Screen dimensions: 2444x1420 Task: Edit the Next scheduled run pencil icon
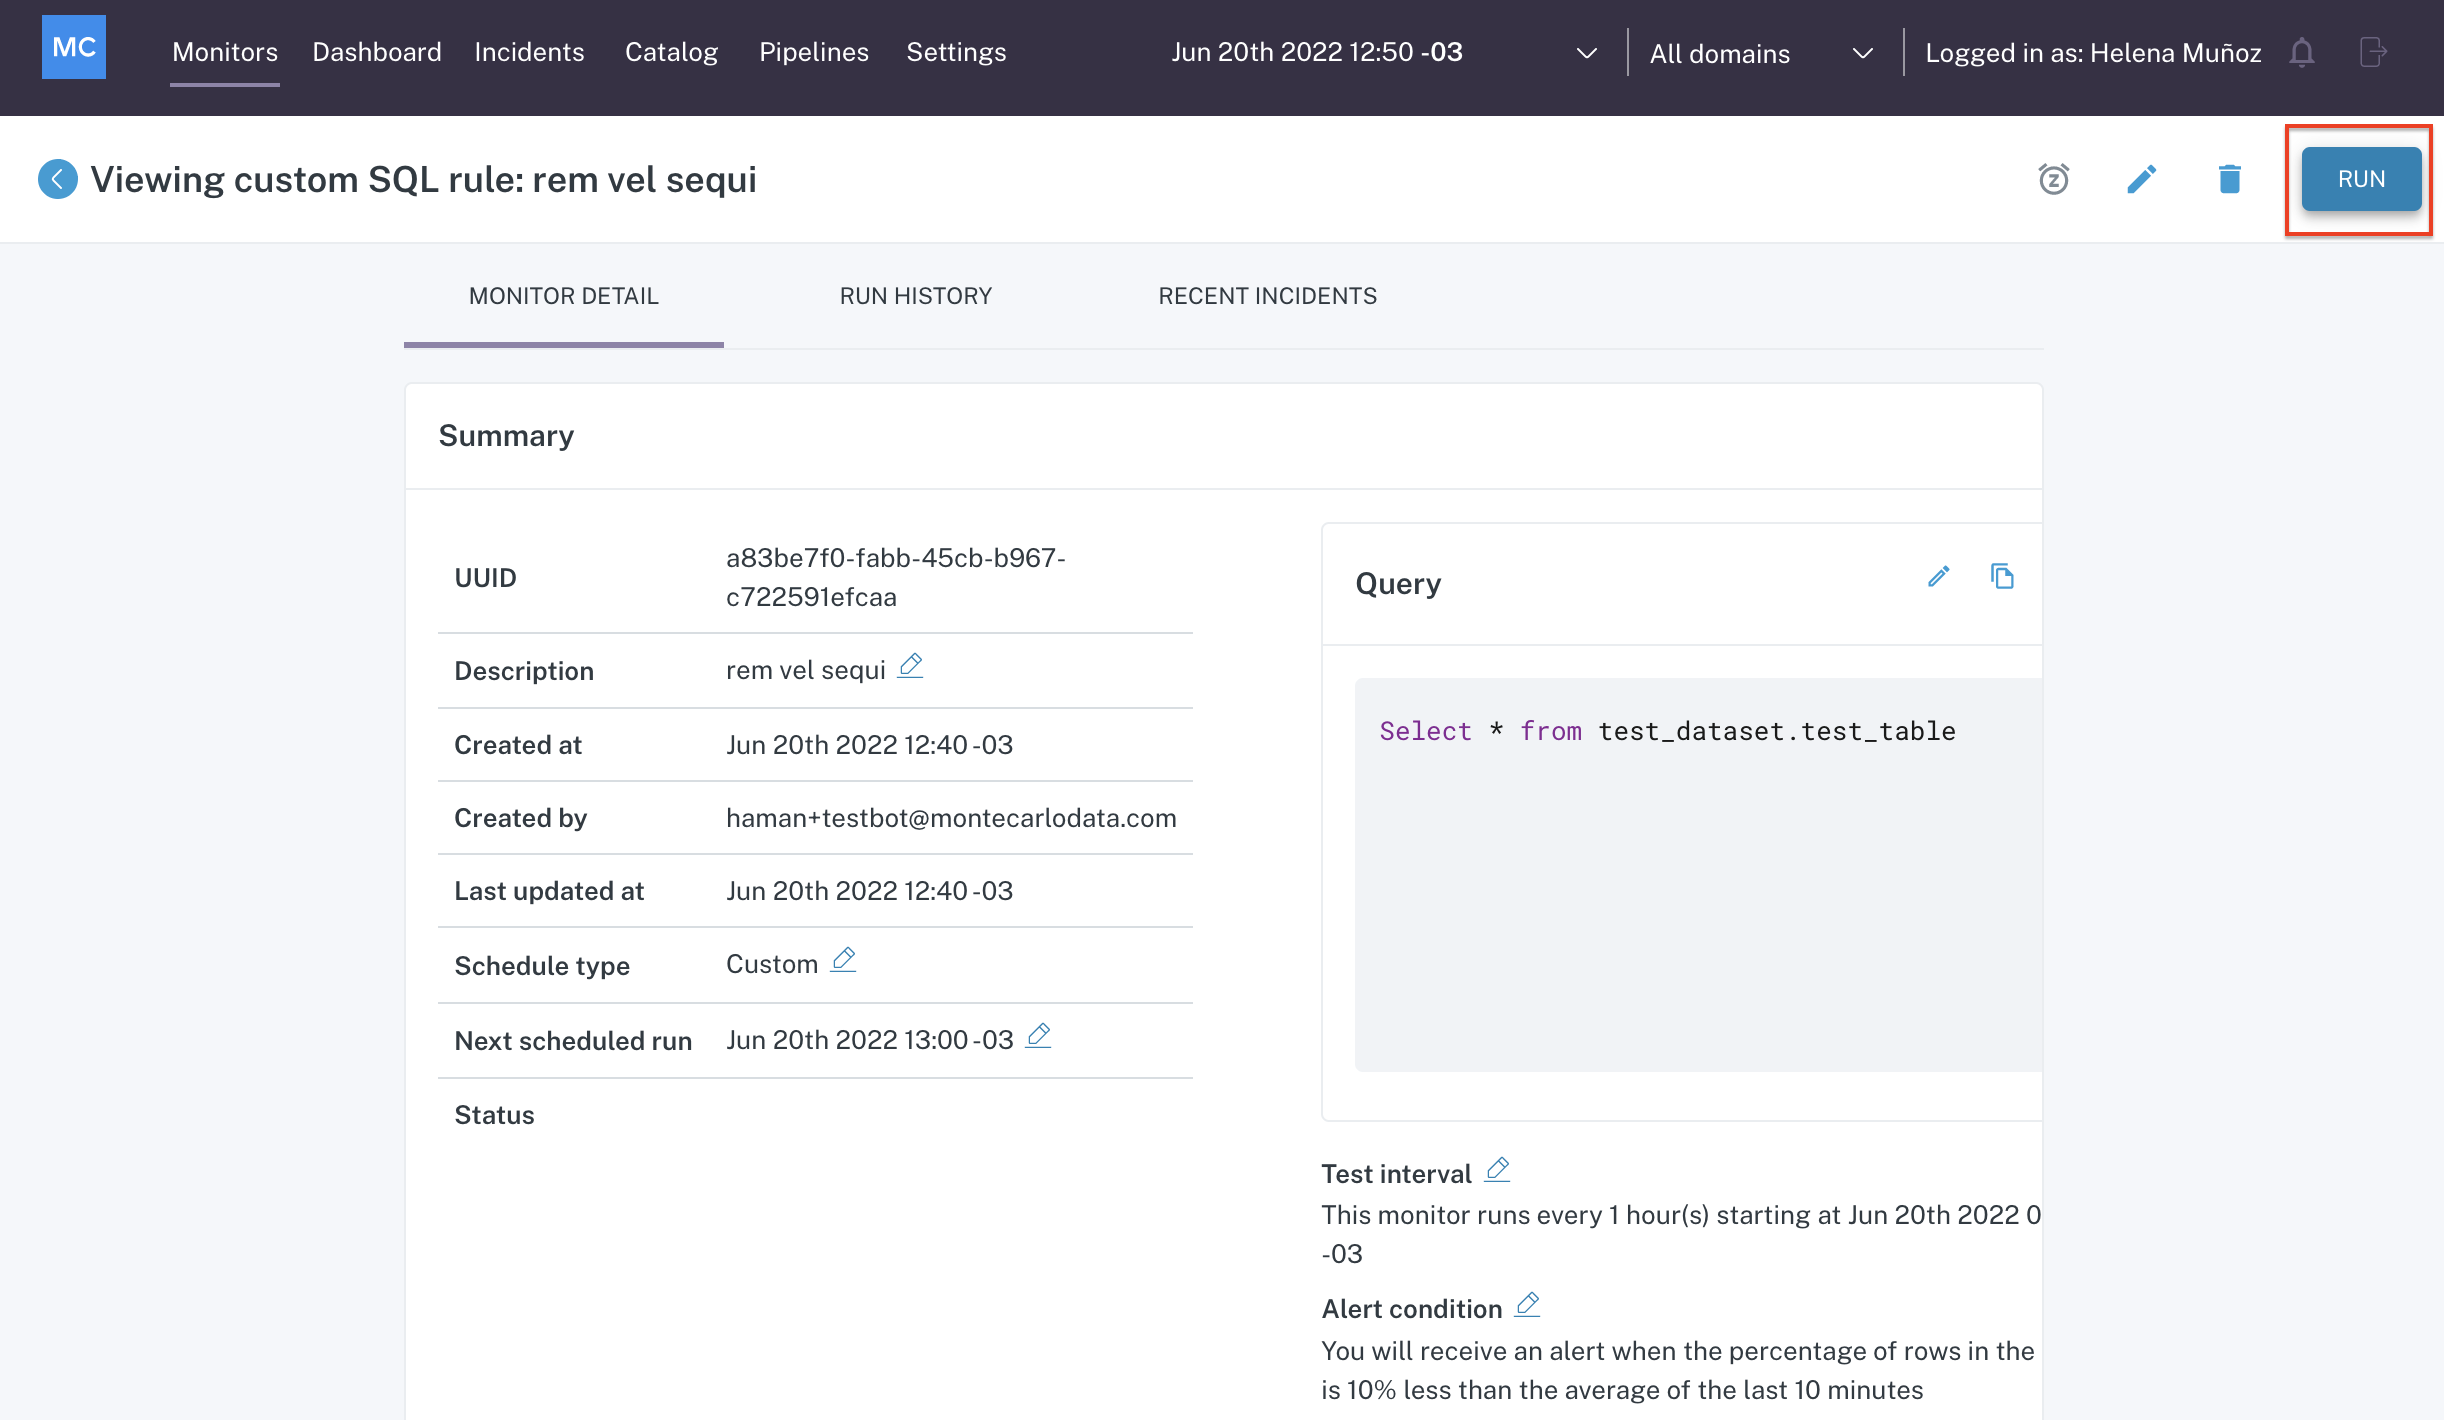1039,1036
